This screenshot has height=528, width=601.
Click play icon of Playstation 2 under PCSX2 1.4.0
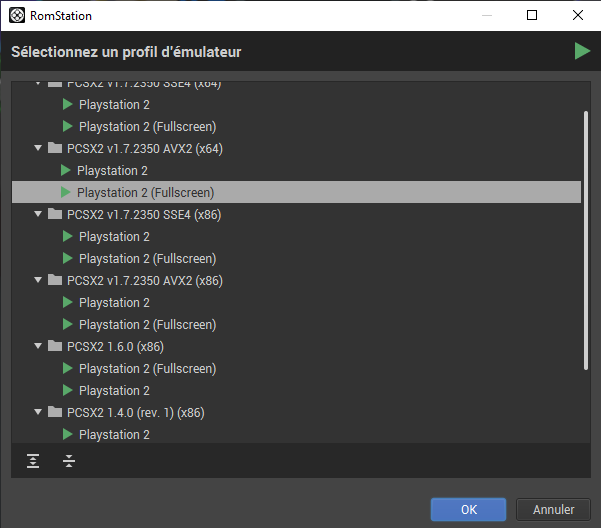pos(68,435)
